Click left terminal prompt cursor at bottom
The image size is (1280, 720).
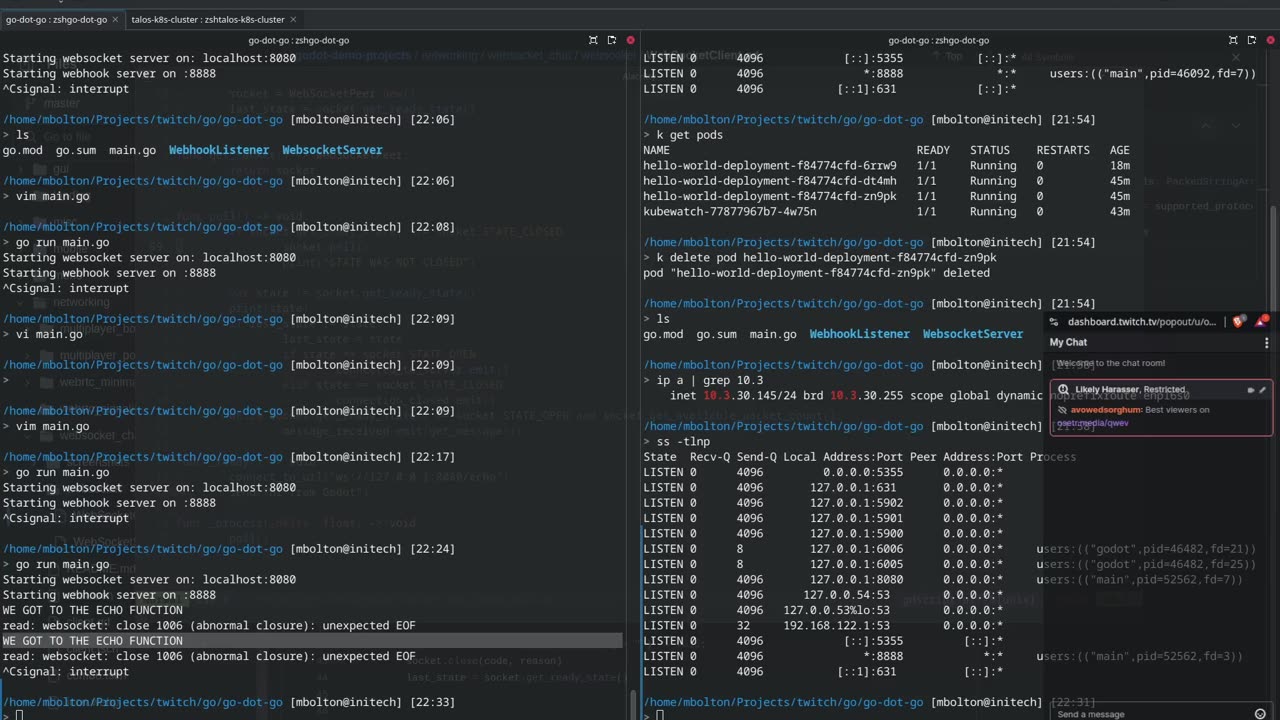coord(19,715)
